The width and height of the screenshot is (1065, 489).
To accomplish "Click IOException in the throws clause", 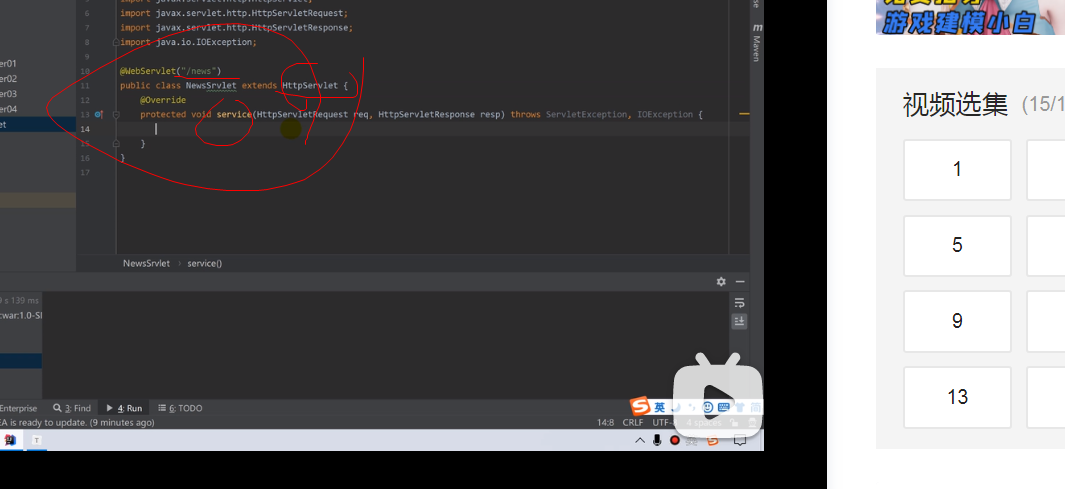I will [x=663, y=115].
